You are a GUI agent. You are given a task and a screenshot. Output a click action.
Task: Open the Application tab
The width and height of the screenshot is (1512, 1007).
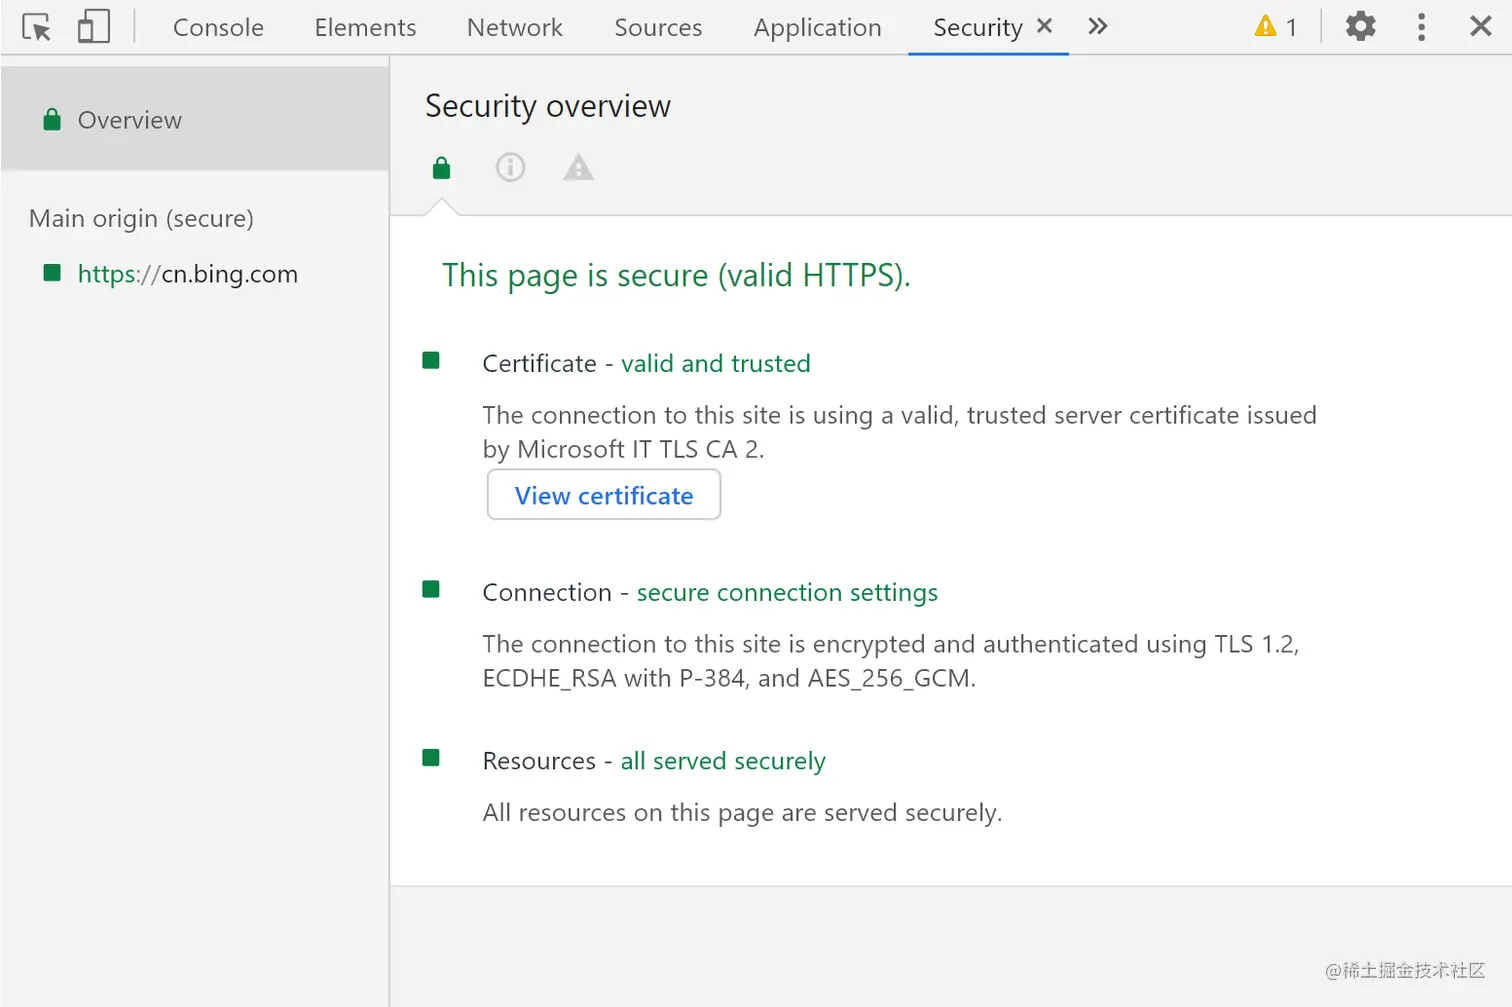817,28
